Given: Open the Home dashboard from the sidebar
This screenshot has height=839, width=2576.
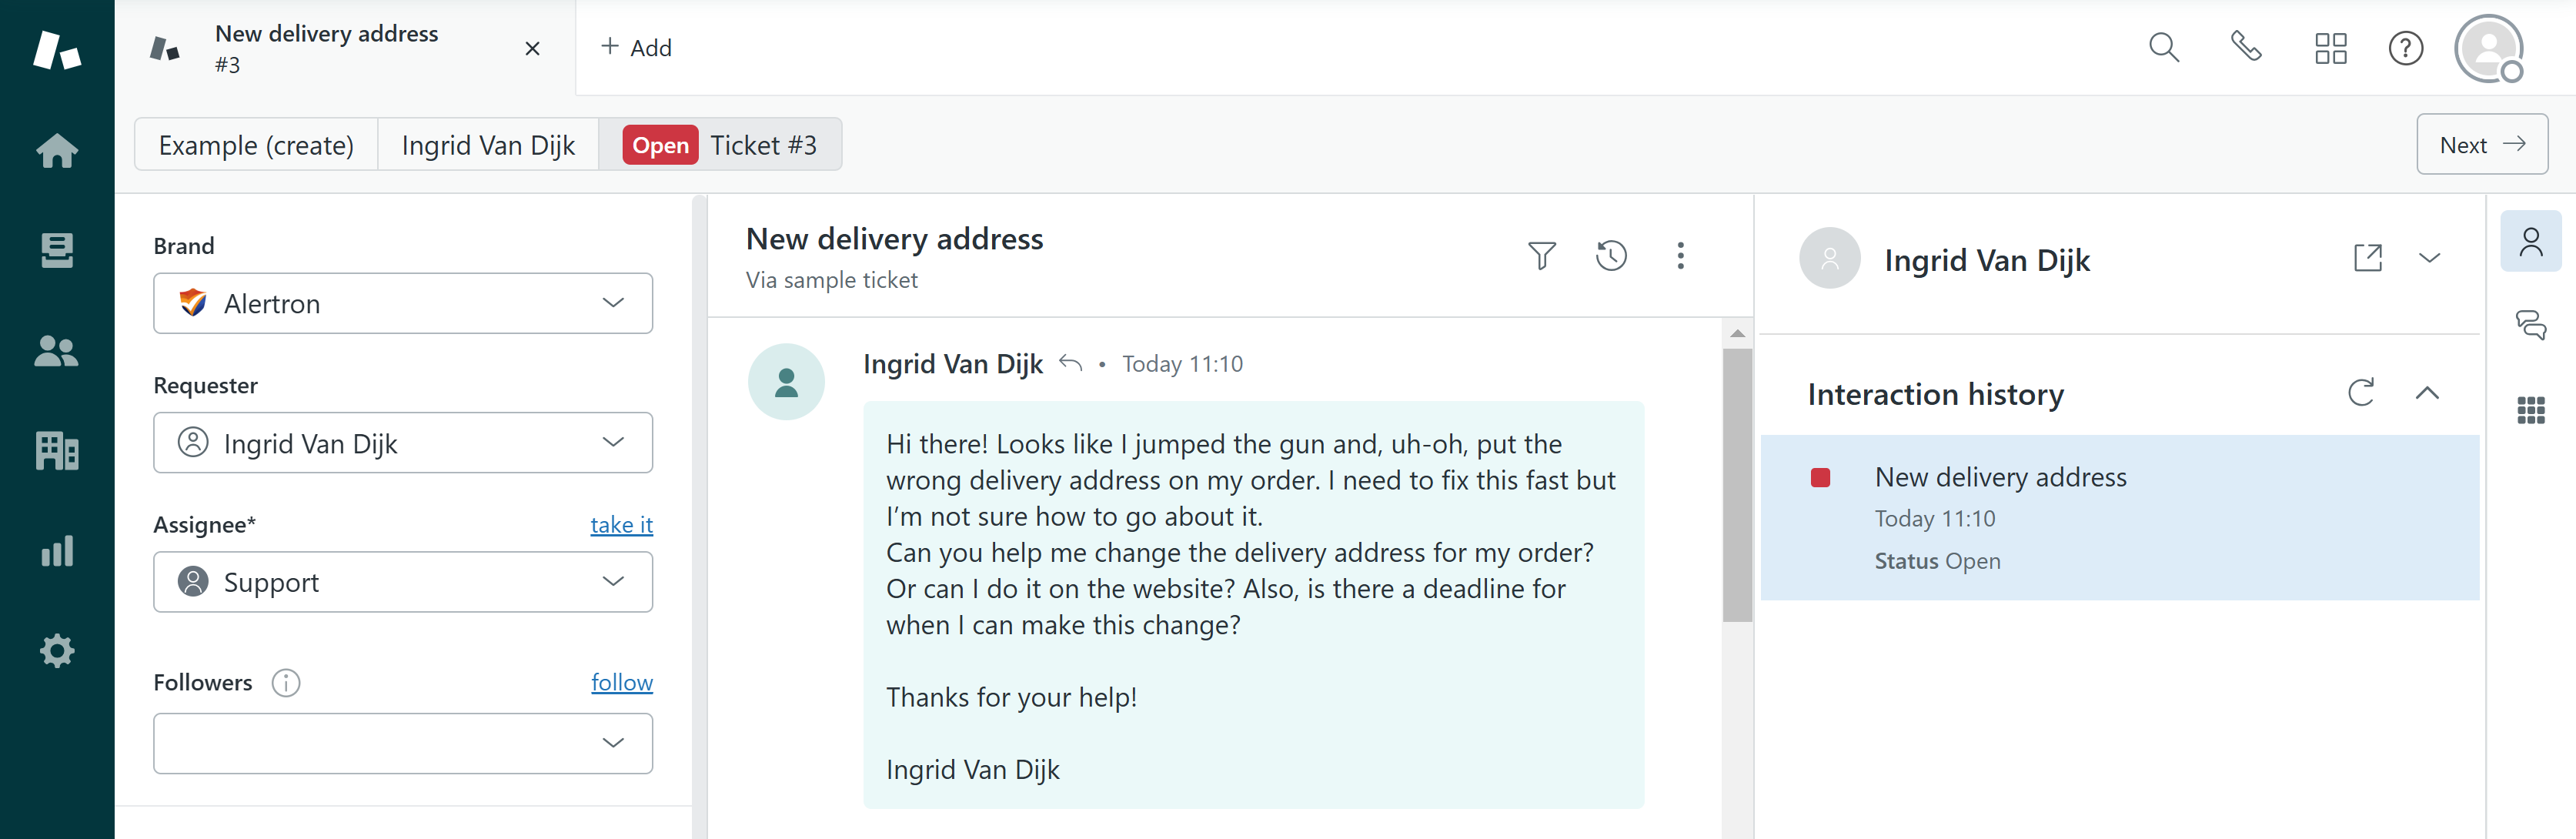Looking at the screenshot, I should tap(57, 151).
